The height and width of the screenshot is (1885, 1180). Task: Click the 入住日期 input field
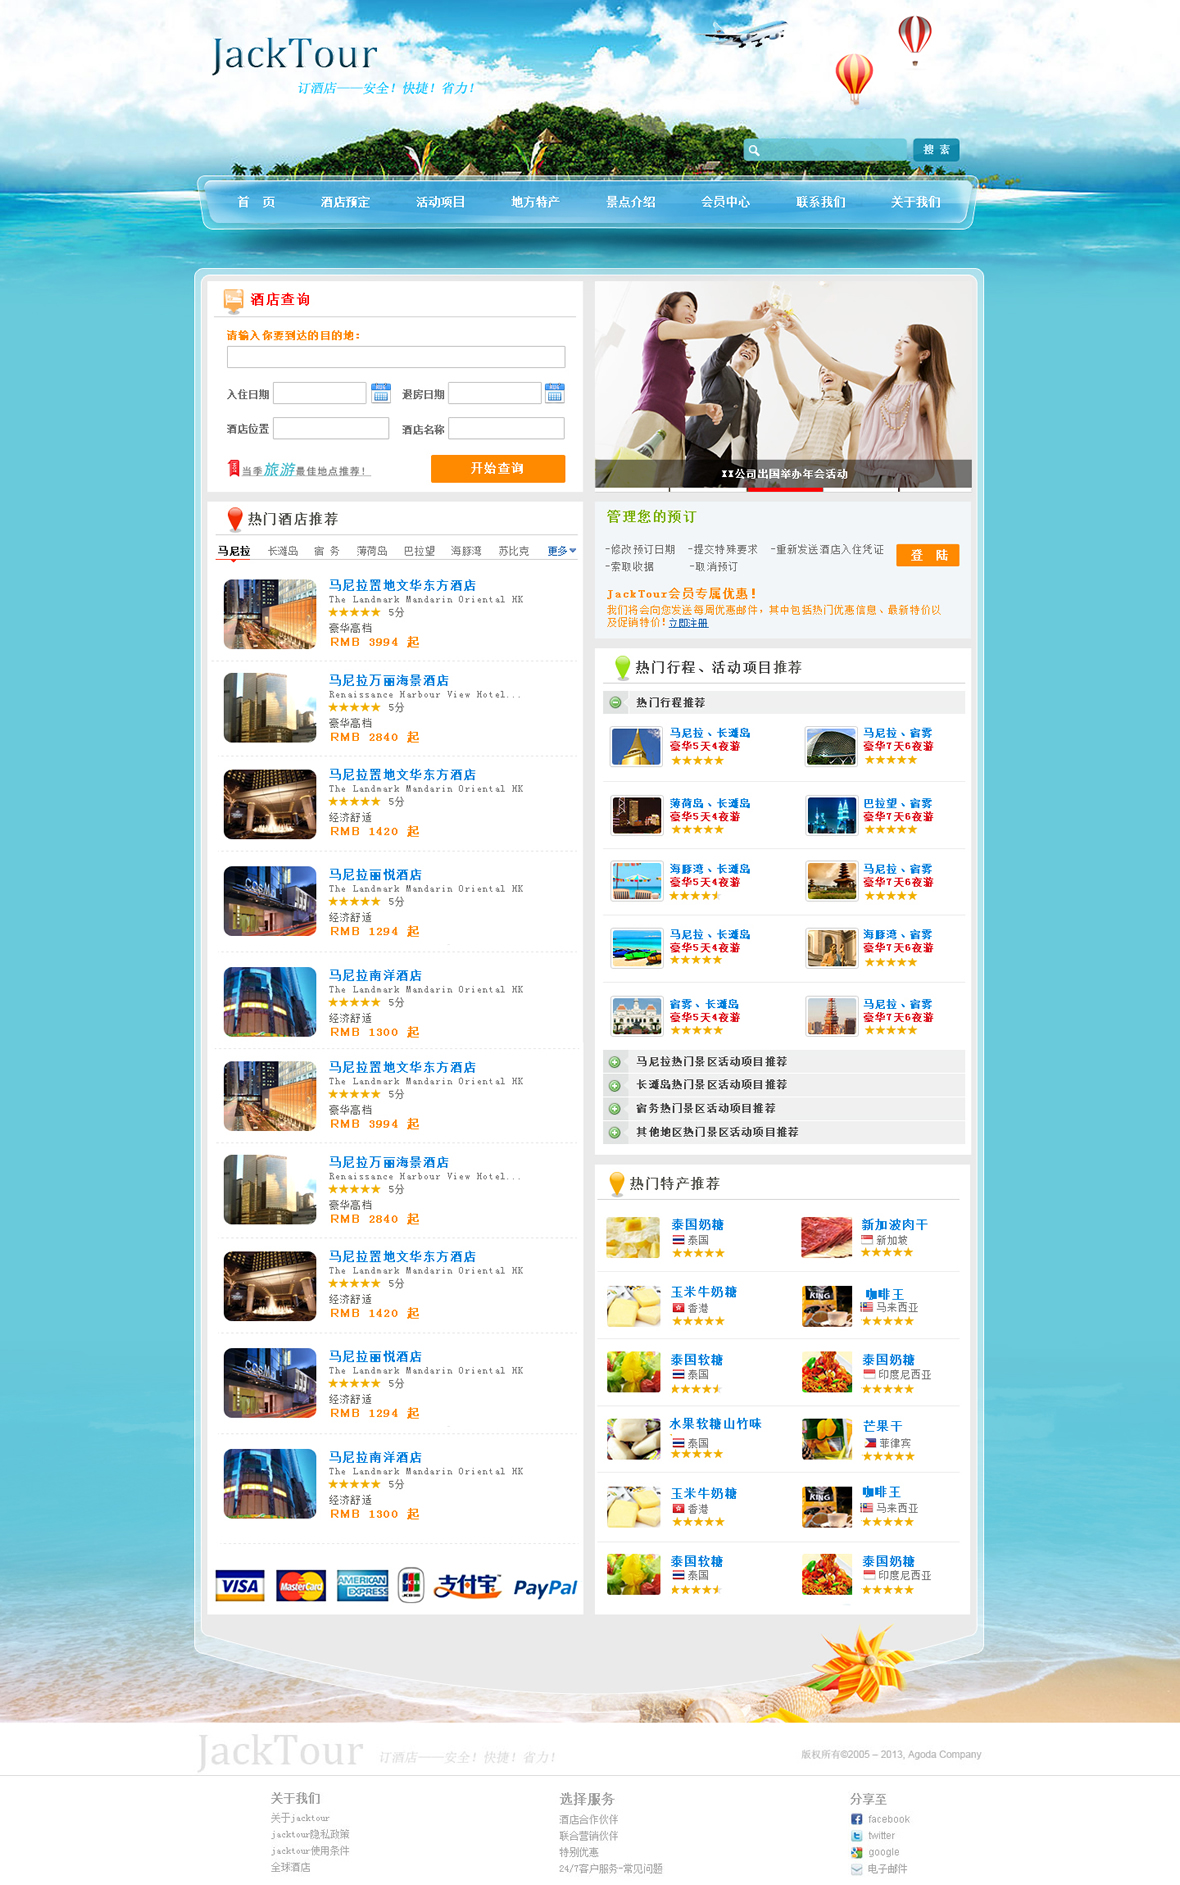(320, 393)
